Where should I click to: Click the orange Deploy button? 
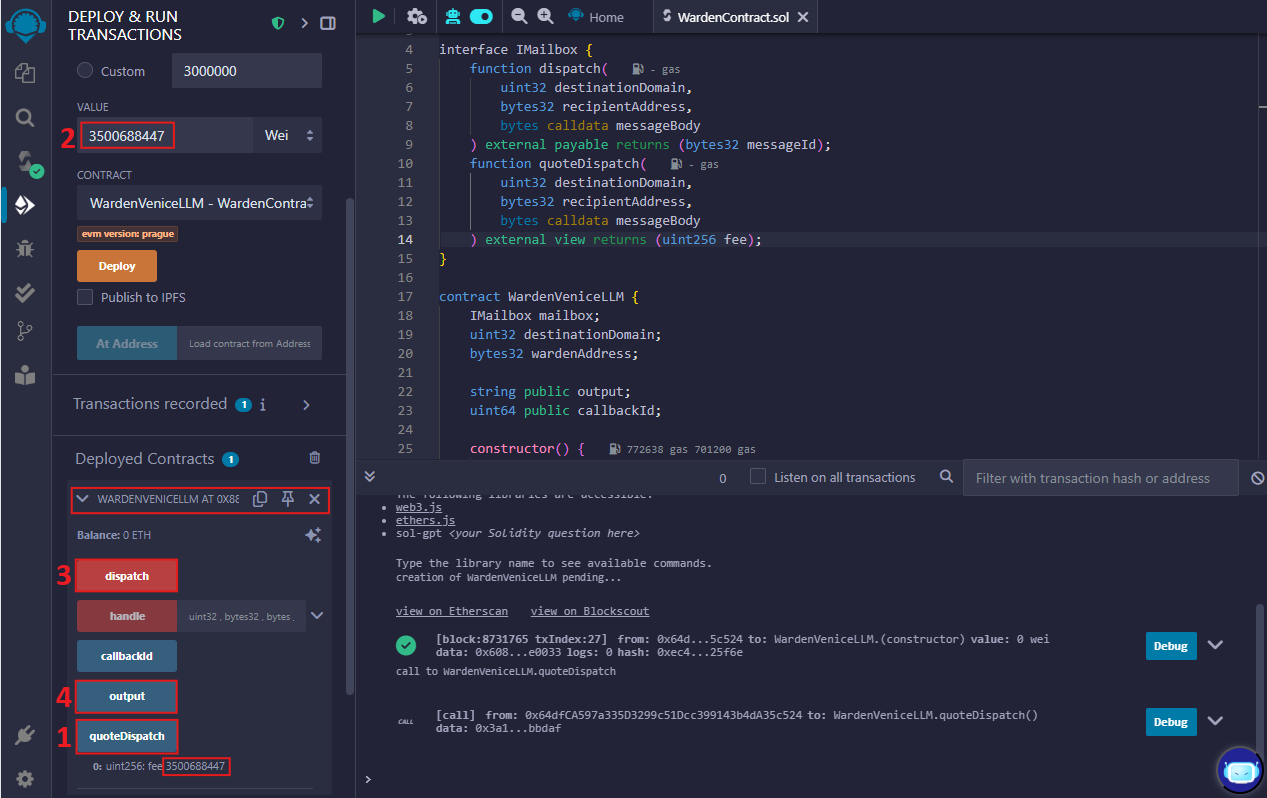[x=117, y=266]
